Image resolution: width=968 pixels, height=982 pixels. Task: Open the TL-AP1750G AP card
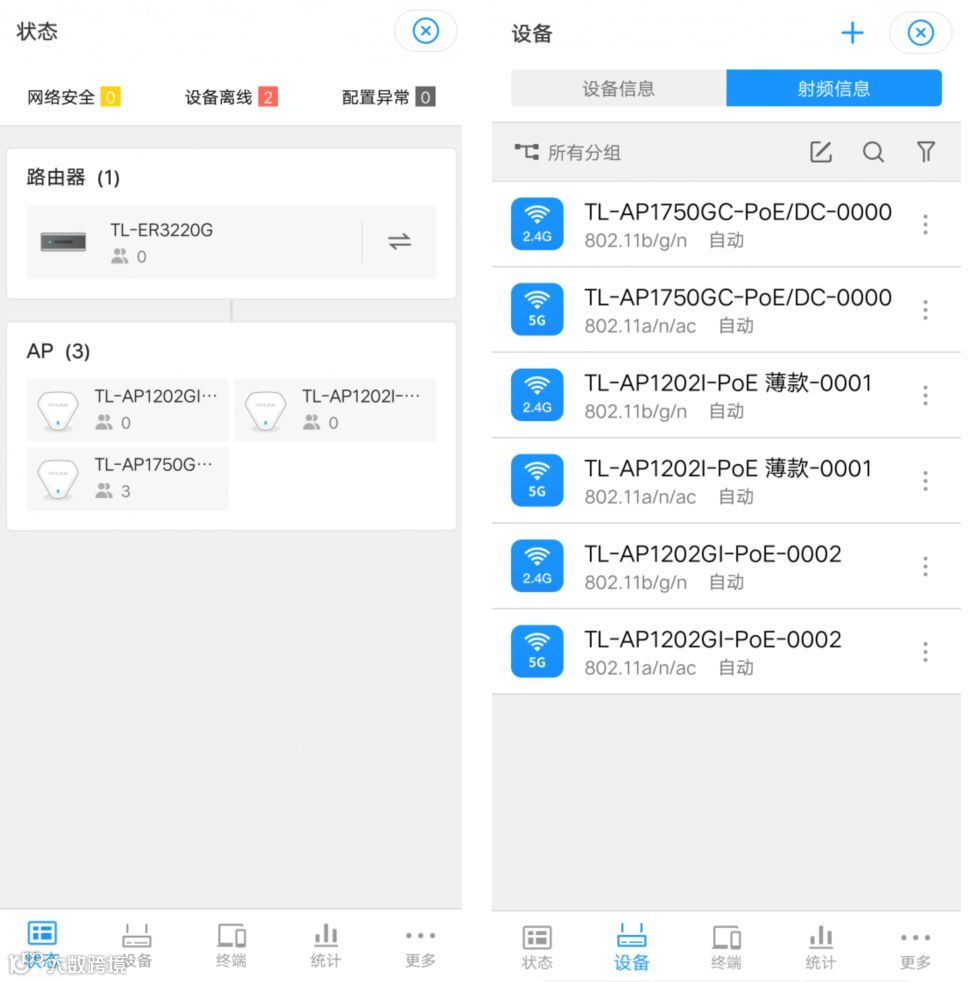[x=127, y=478]
